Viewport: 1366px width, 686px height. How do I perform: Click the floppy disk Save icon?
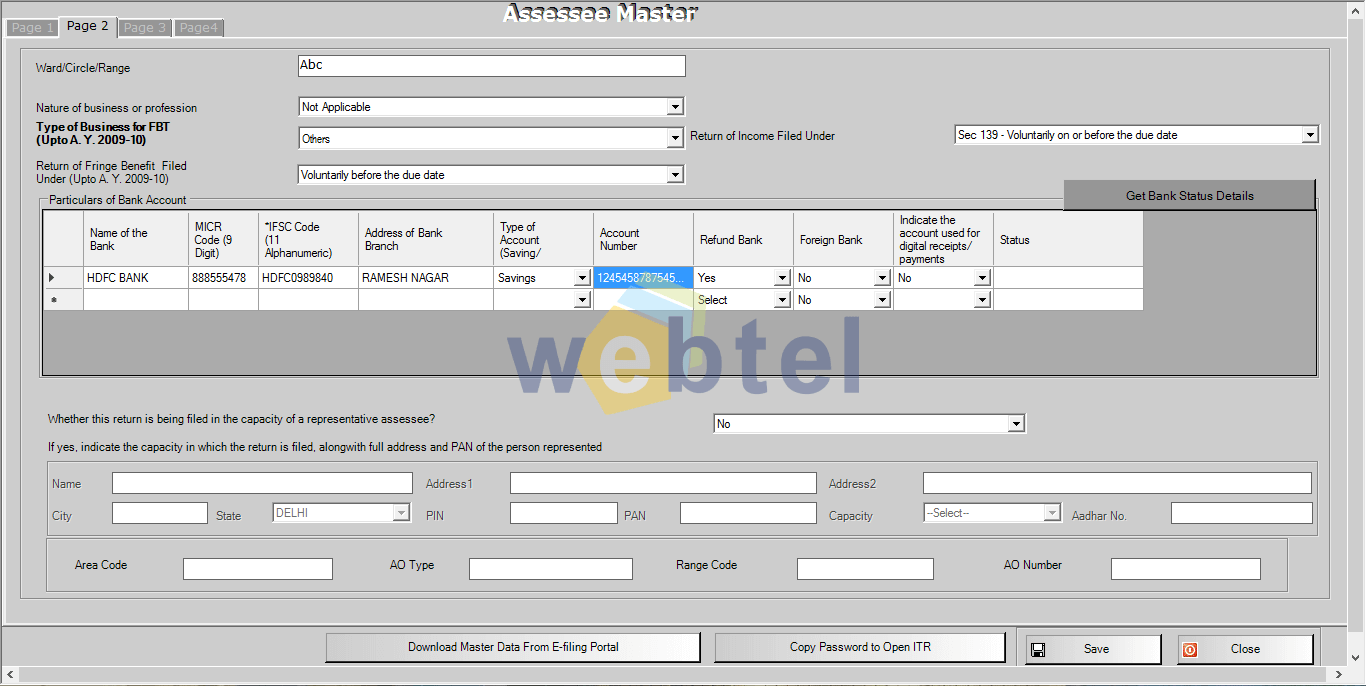pos(1038,649)
